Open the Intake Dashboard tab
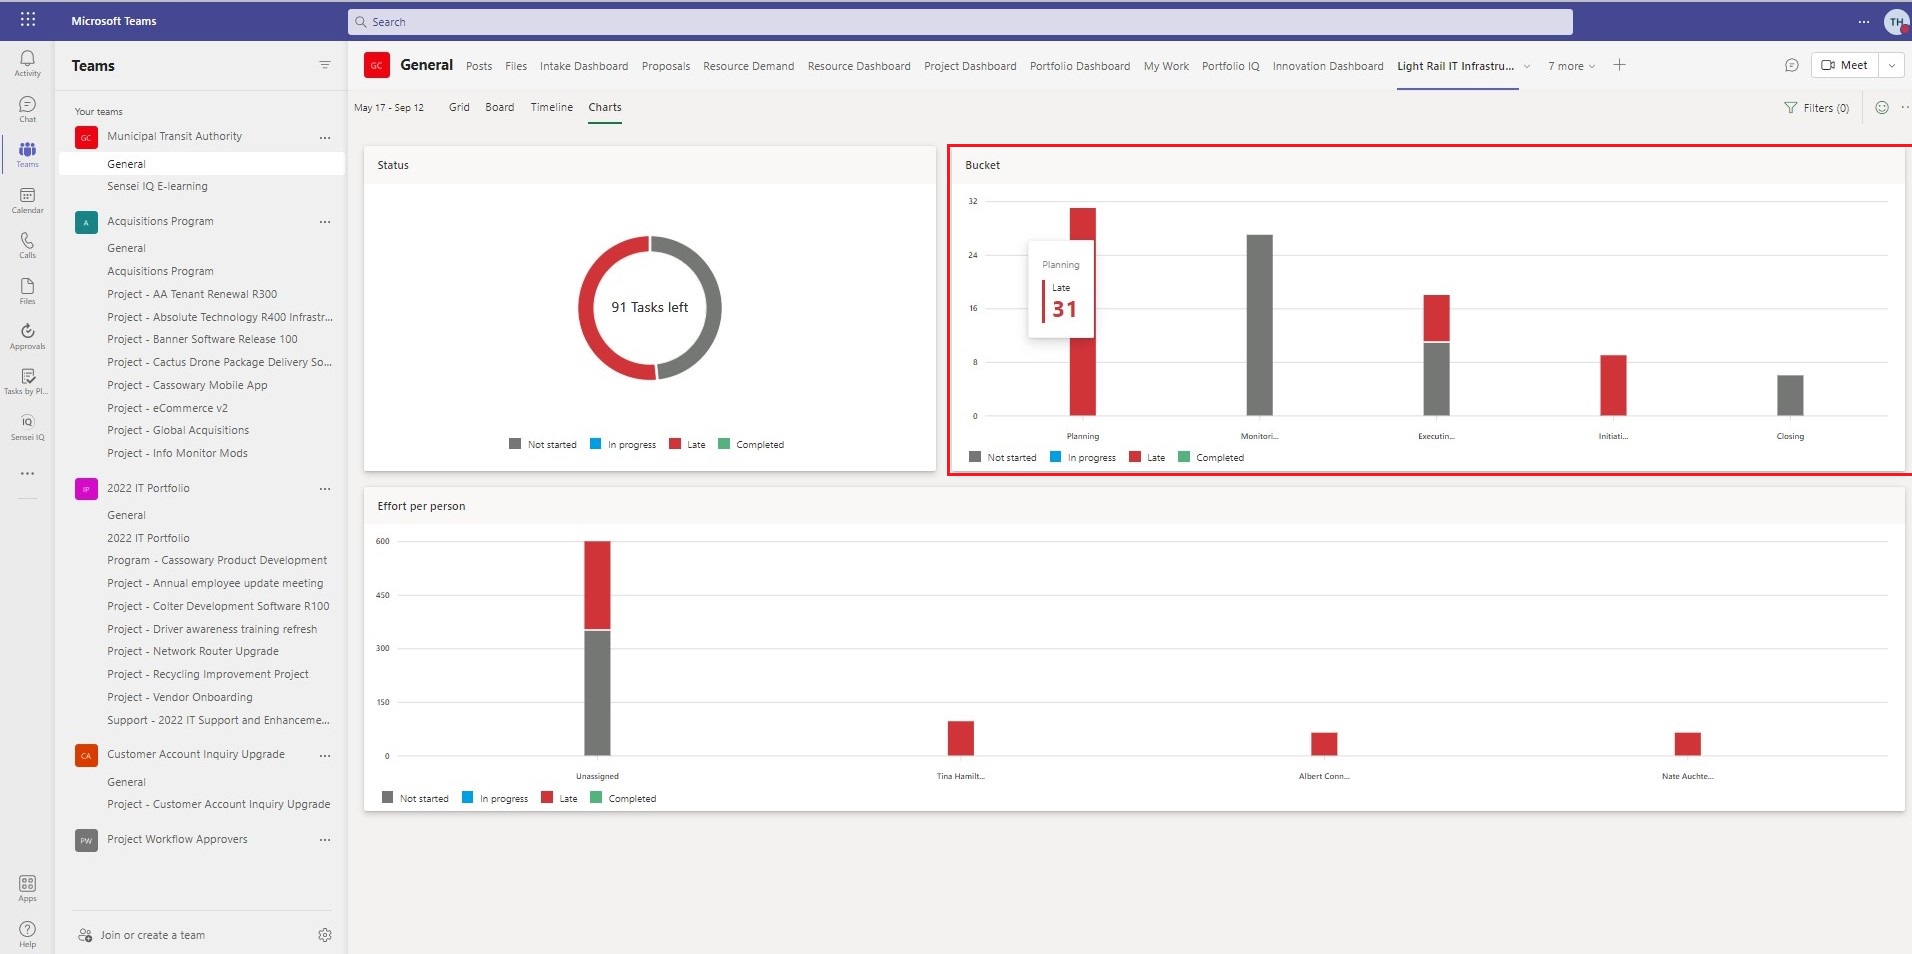 (x=584, y=66)
